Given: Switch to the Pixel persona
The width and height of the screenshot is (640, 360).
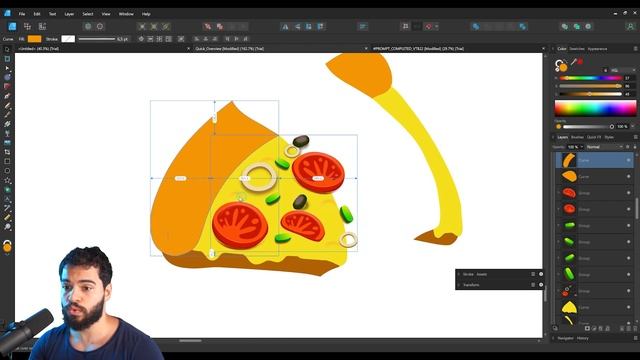Looking at the screenshot, I should click(x=27, y=27).
